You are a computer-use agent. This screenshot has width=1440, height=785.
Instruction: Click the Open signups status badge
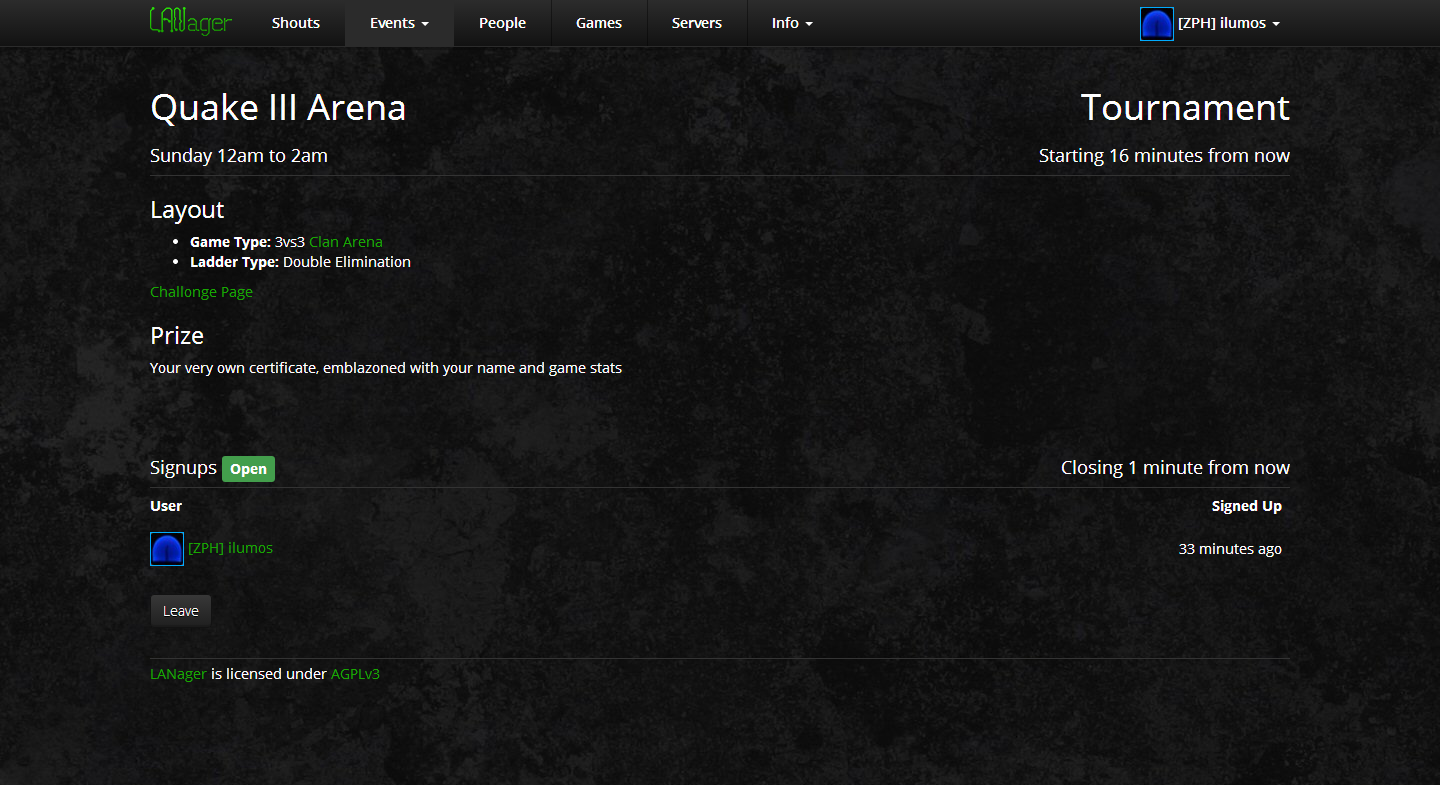click(248, 469)
